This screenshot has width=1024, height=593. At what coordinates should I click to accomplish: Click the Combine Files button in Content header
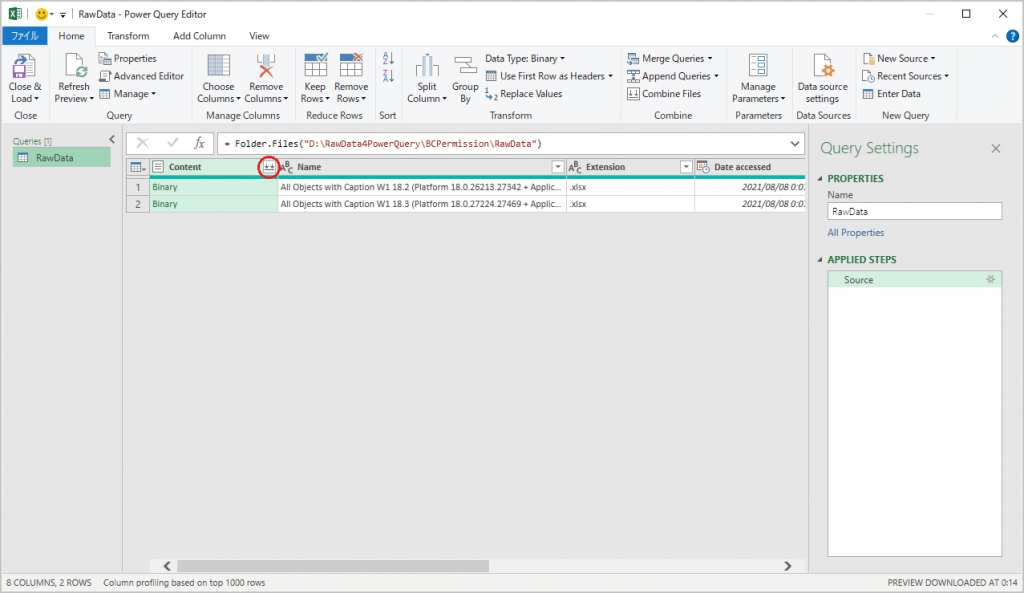(269, 167)
